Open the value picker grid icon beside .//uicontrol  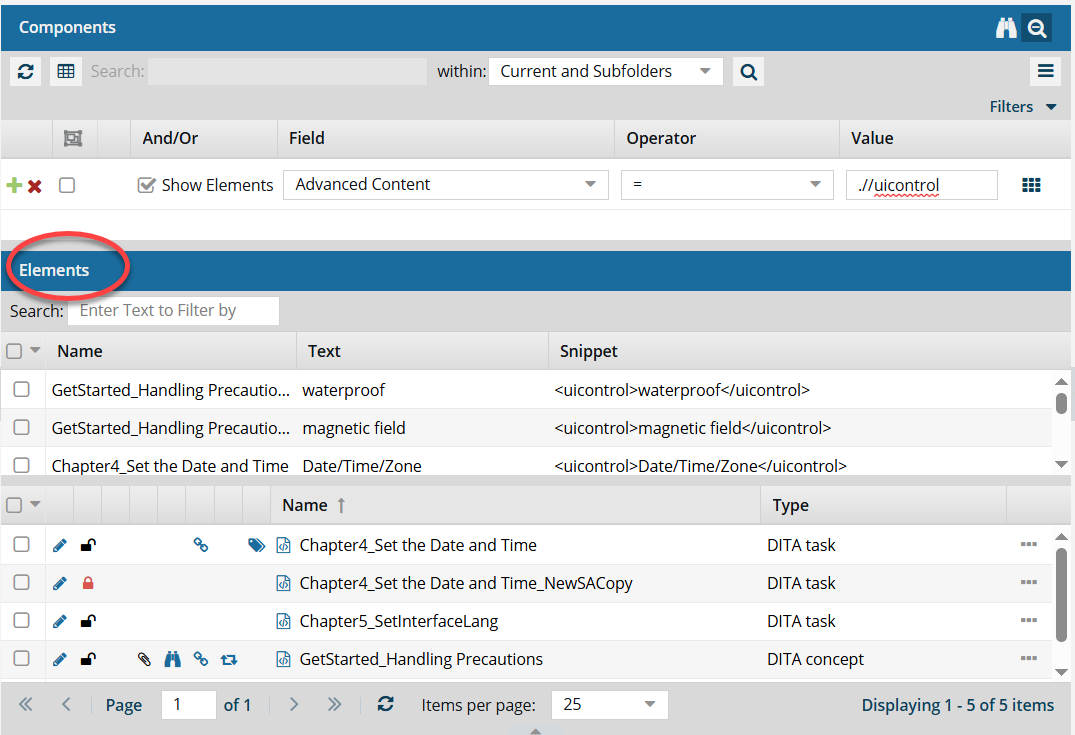pyautogui.click(x=1031, y=185)
